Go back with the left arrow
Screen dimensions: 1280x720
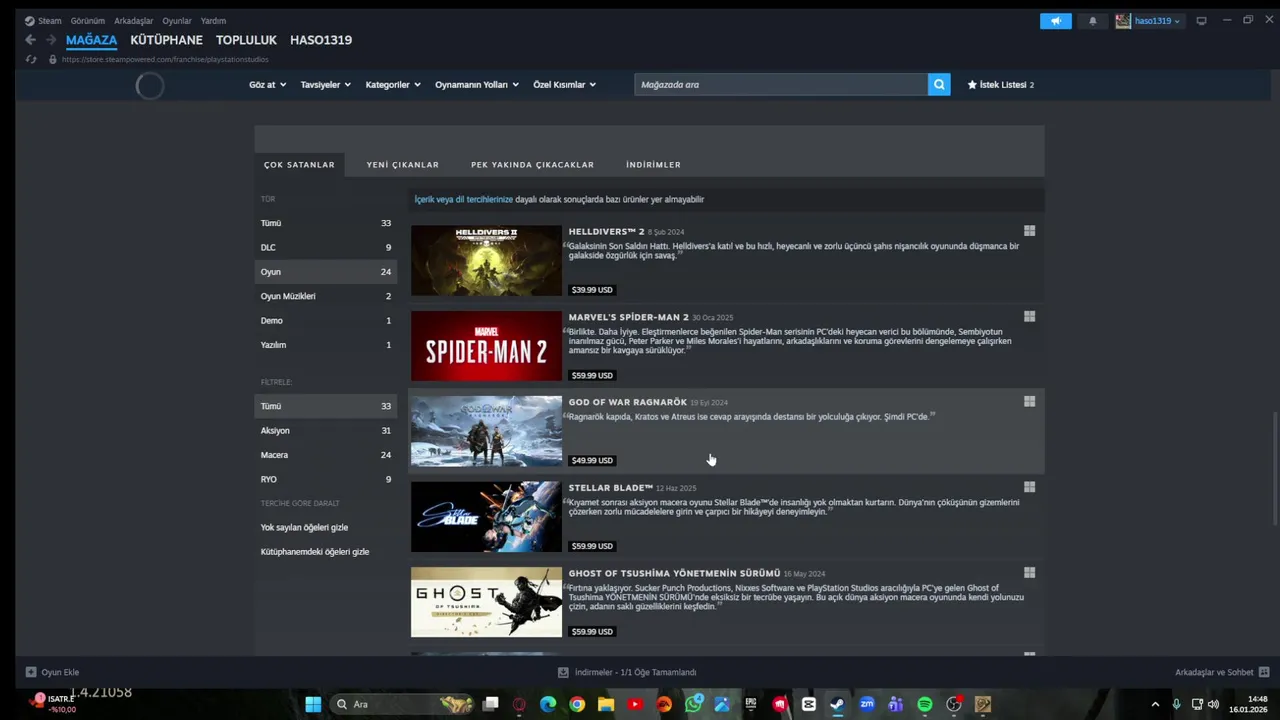(30, 40)
